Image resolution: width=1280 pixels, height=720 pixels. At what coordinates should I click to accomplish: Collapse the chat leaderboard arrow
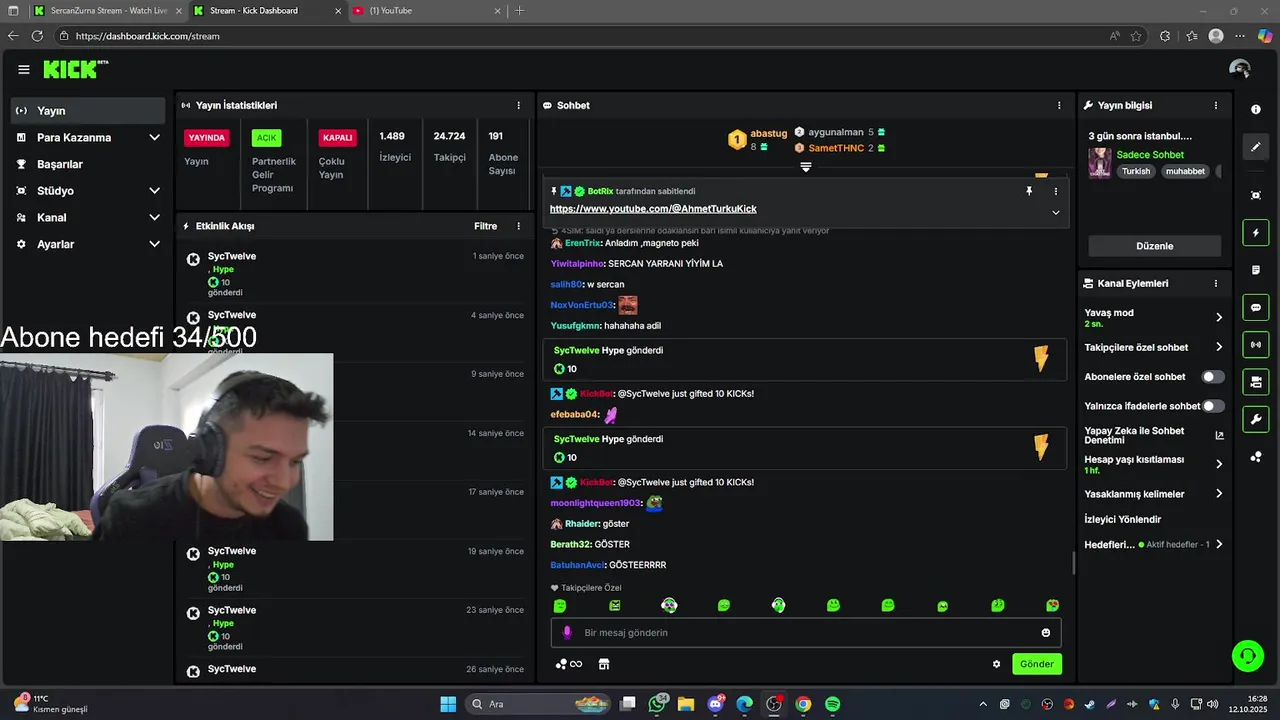pos(805,167)
